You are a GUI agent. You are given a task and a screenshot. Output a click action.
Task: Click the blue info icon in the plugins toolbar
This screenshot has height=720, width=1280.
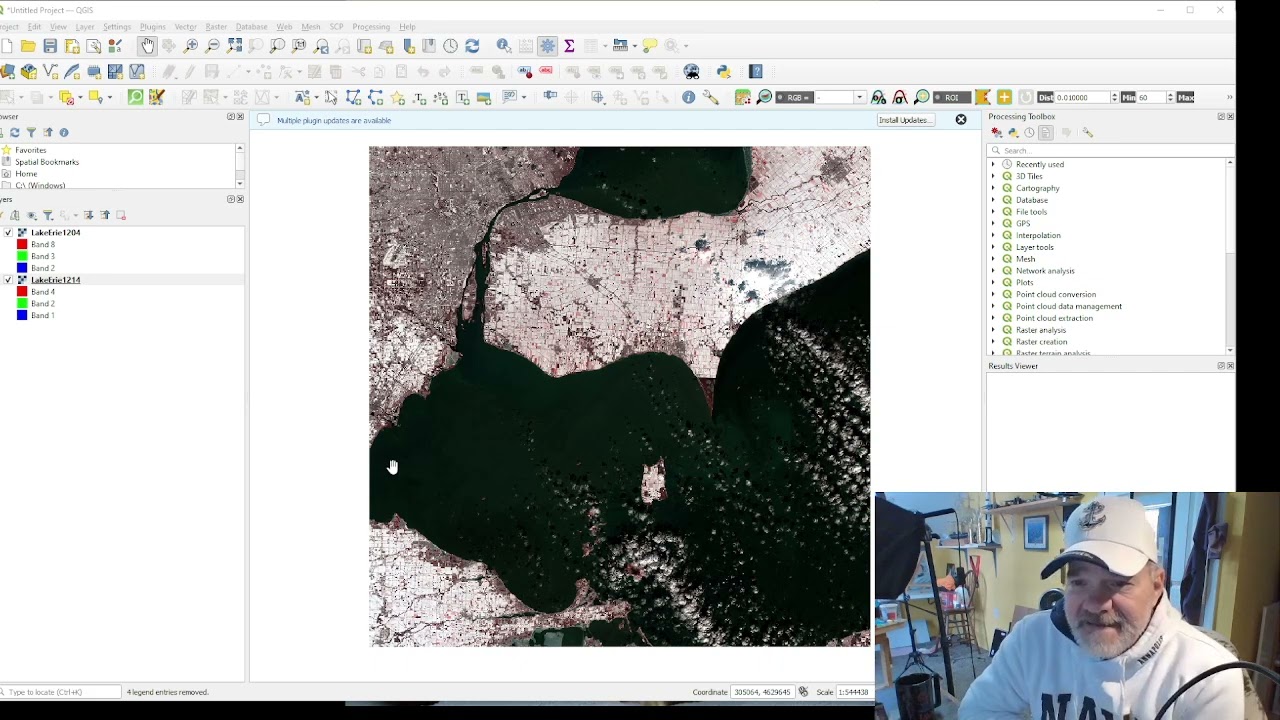tap(689, 97)
